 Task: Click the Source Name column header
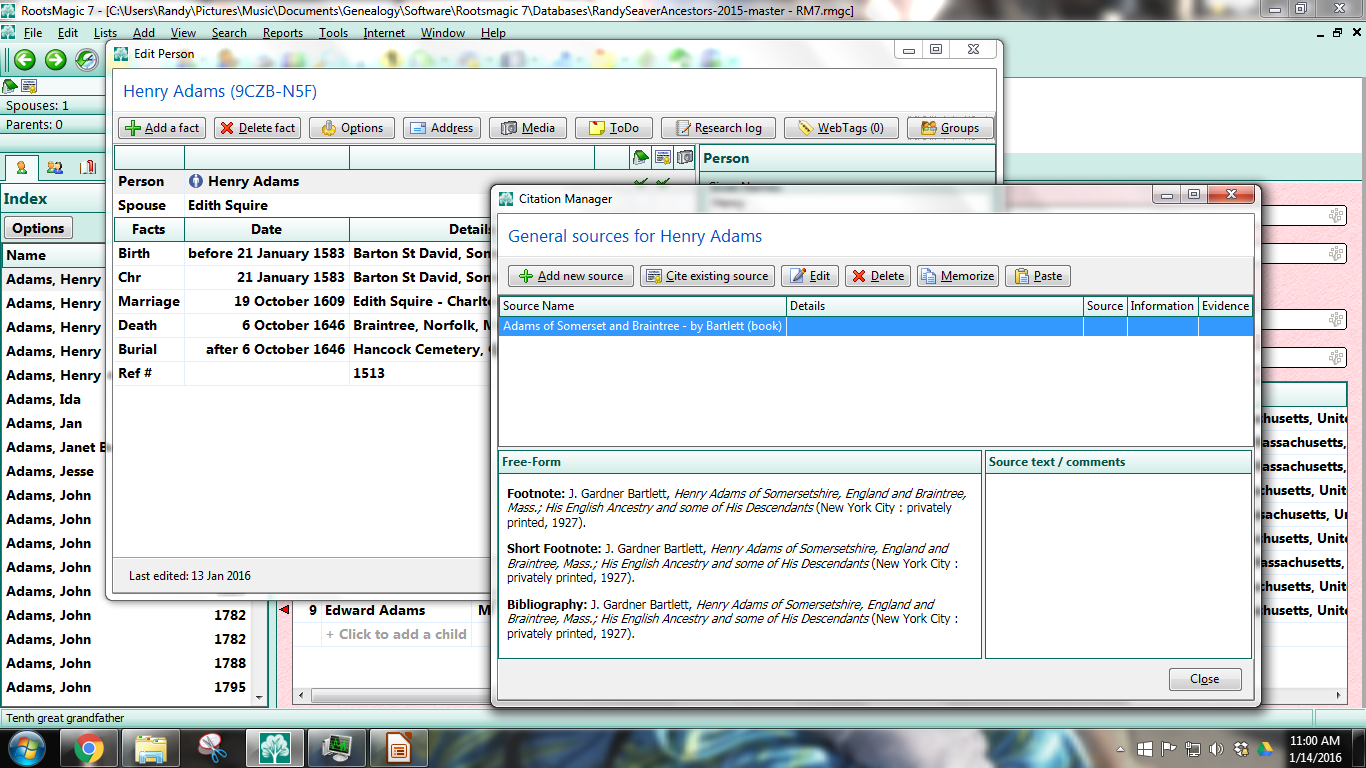642,306
